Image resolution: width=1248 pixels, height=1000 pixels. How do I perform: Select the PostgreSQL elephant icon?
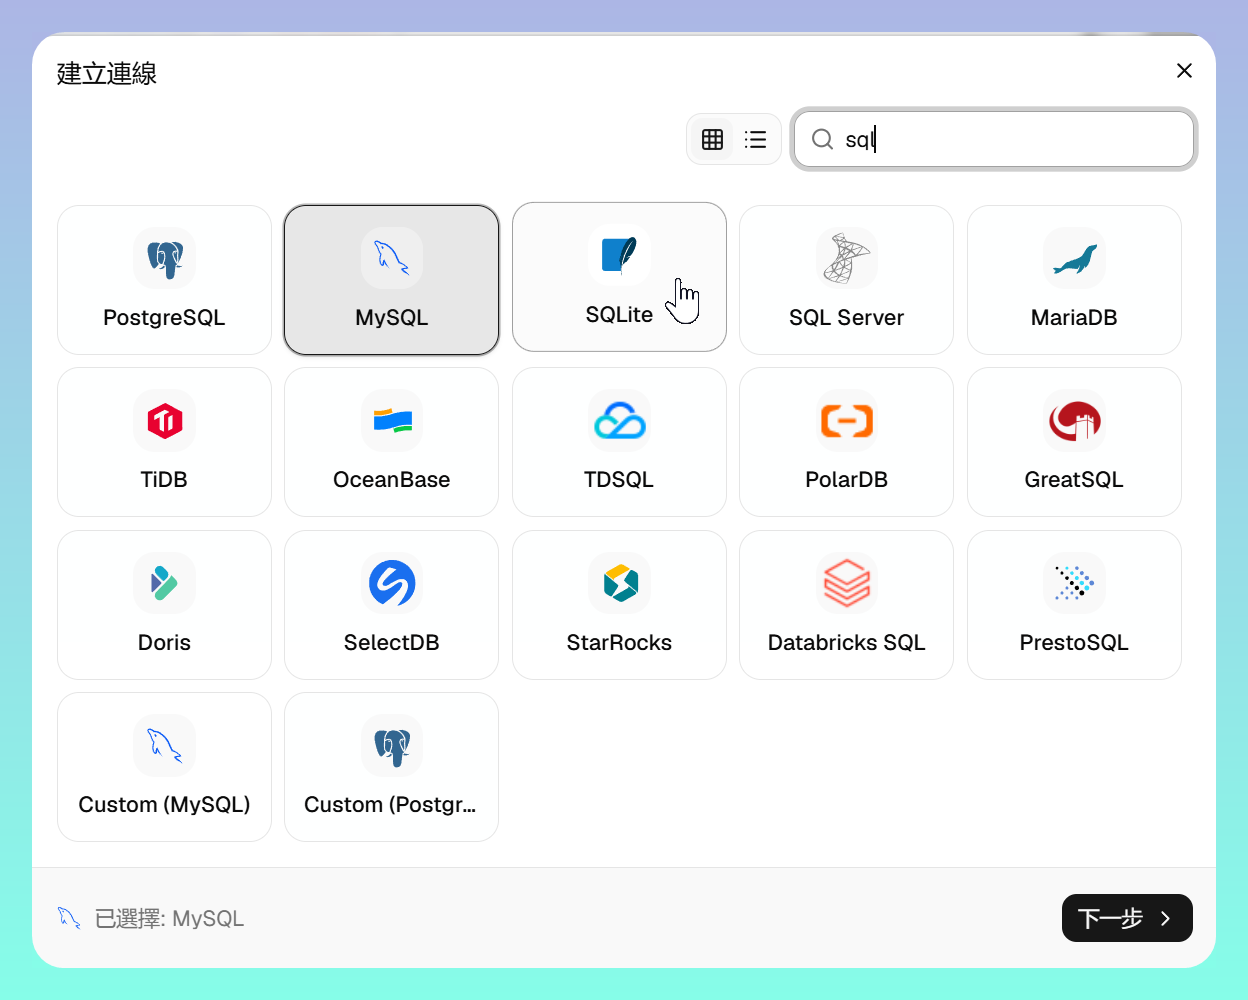click(165, 258)
